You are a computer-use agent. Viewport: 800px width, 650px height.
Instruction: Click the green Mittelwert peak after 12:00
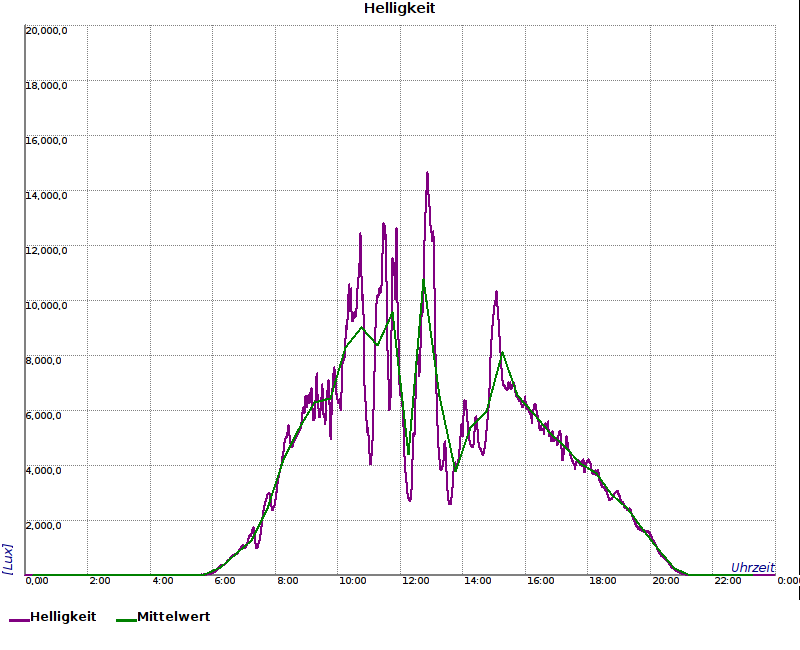point(423,280)
